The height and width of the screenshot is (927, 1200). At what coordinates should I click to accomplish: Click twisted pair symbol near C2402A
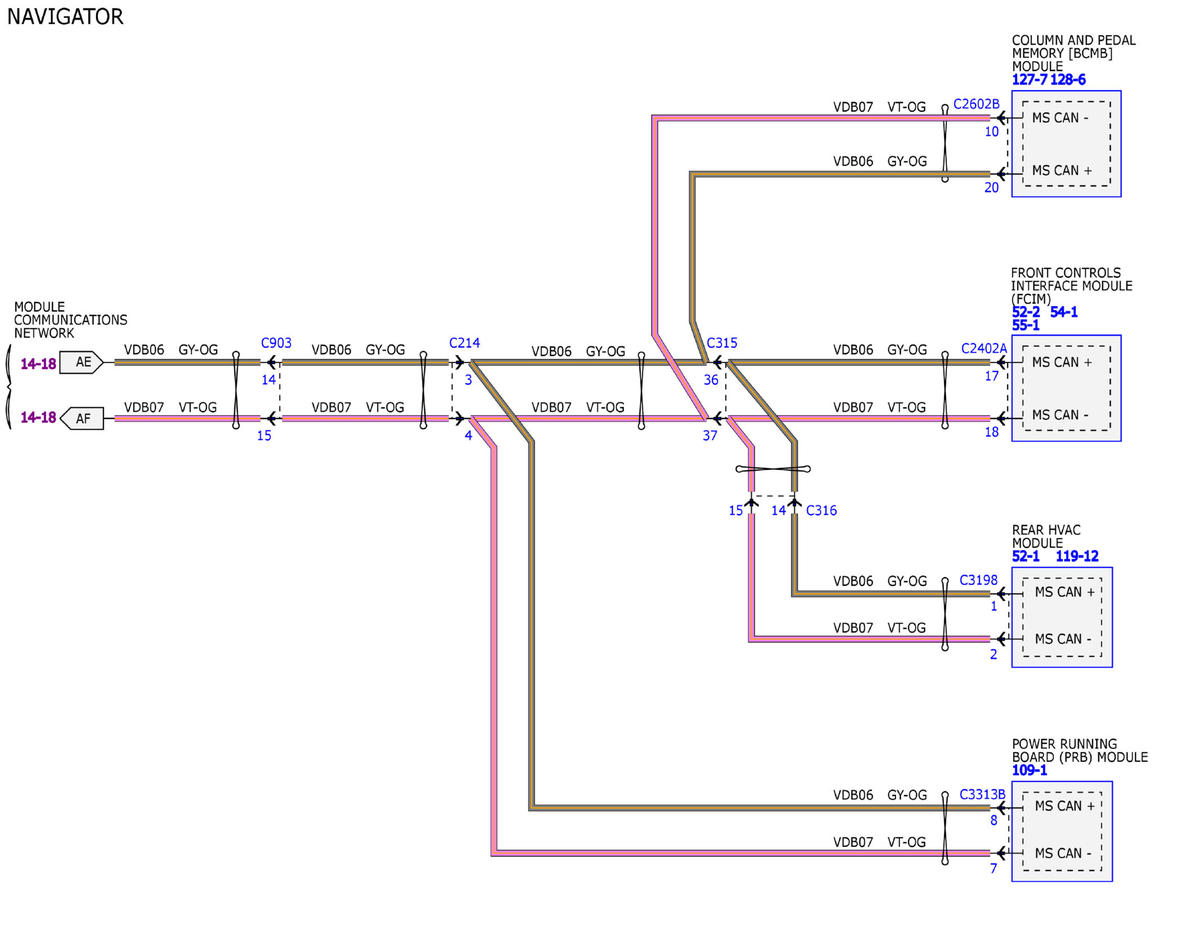945,390
